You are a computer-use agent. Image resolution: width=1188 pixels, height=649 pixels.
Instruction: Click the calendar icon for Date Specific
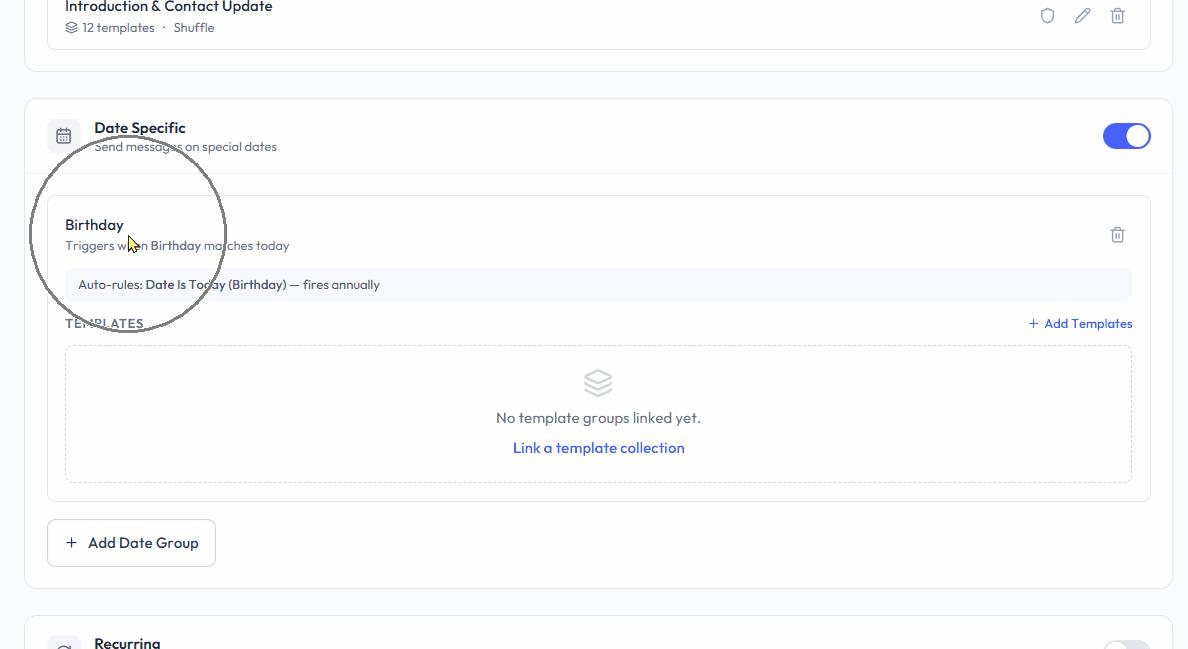tap(64, 136)
